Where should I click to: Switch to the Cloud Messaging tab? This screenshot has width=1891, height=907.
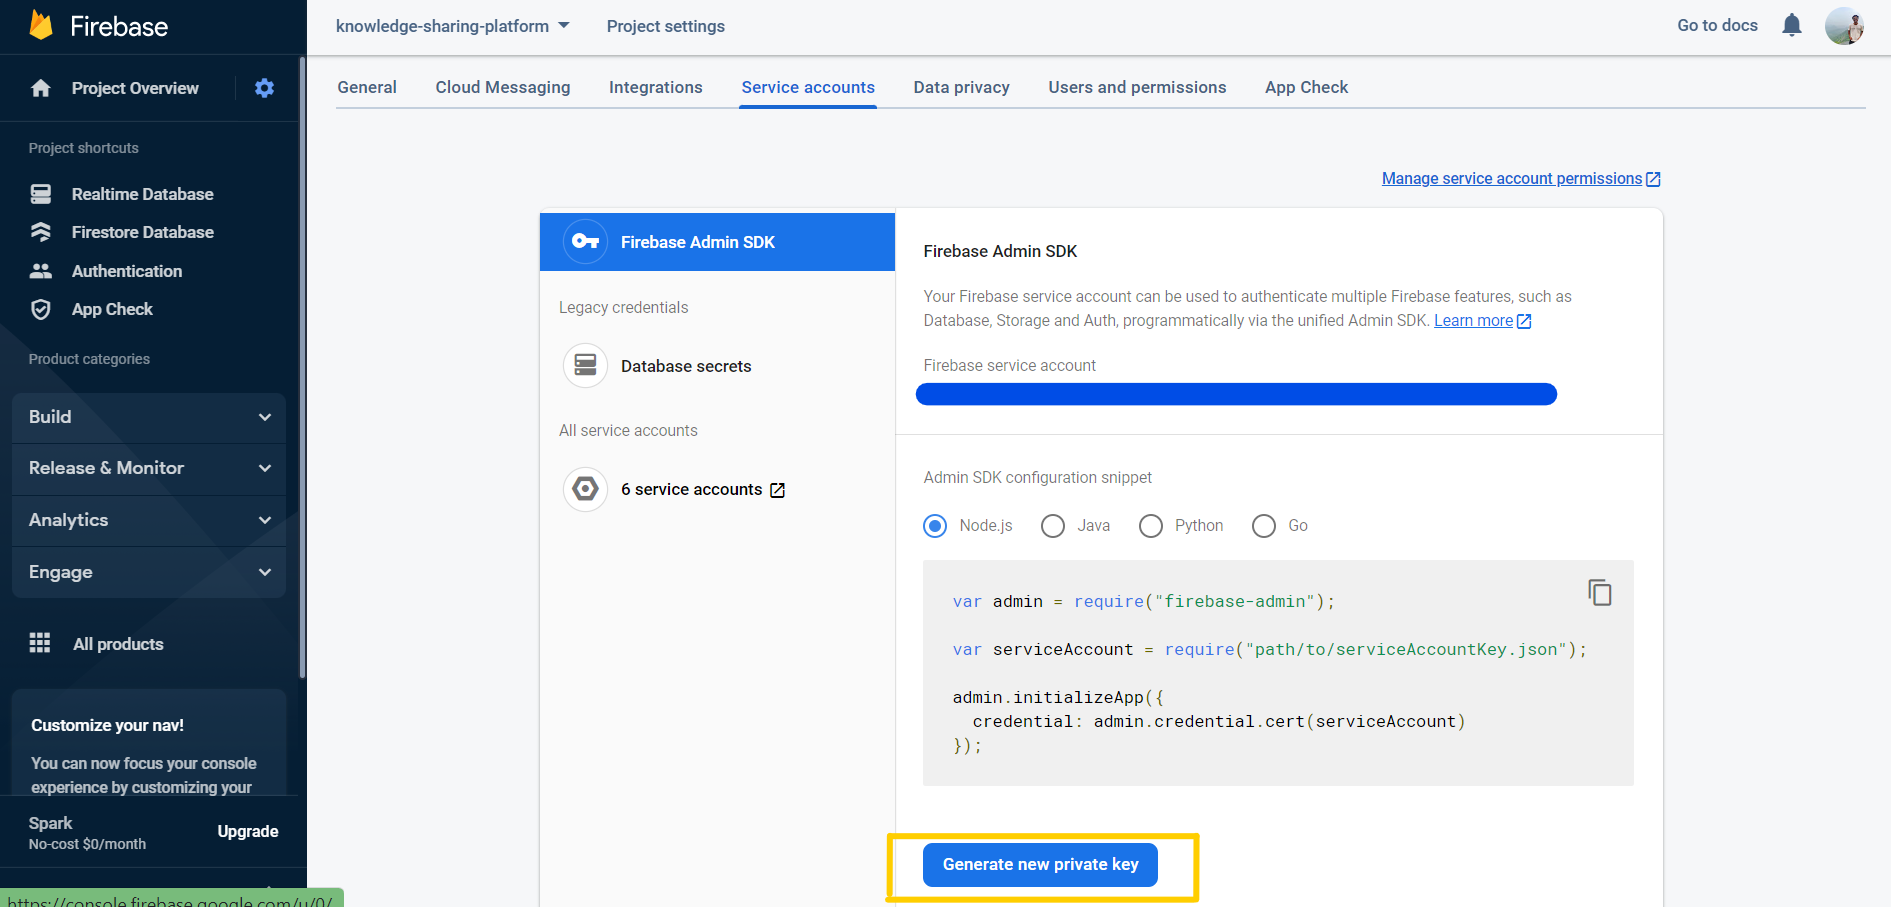pyautogui.click(x=502, y=87)
